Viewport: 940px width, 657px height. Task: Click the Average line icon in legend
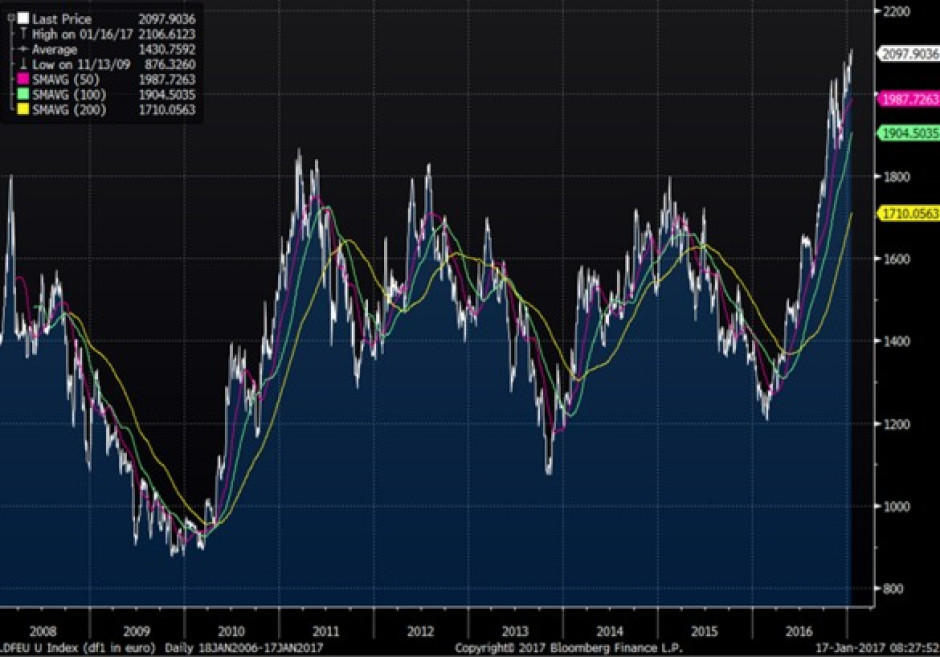(22, 49)
